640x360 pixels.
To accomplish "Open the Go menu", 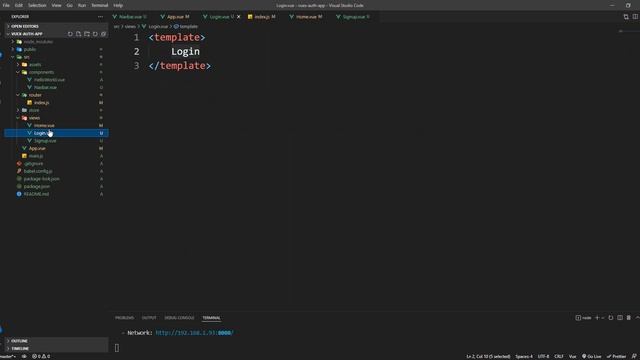I will tap(69, 5).
